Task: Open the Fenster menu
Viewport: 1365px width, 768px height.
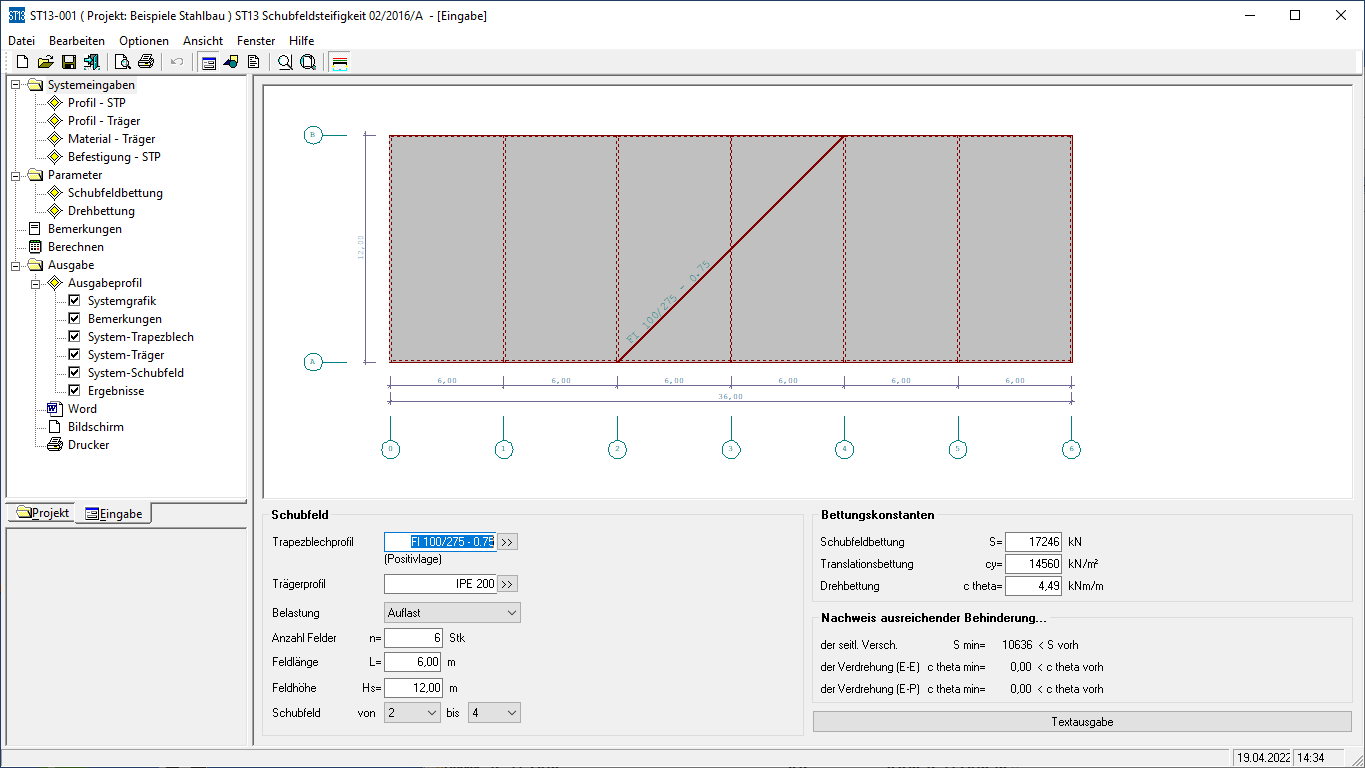Action: click(256, 41)
